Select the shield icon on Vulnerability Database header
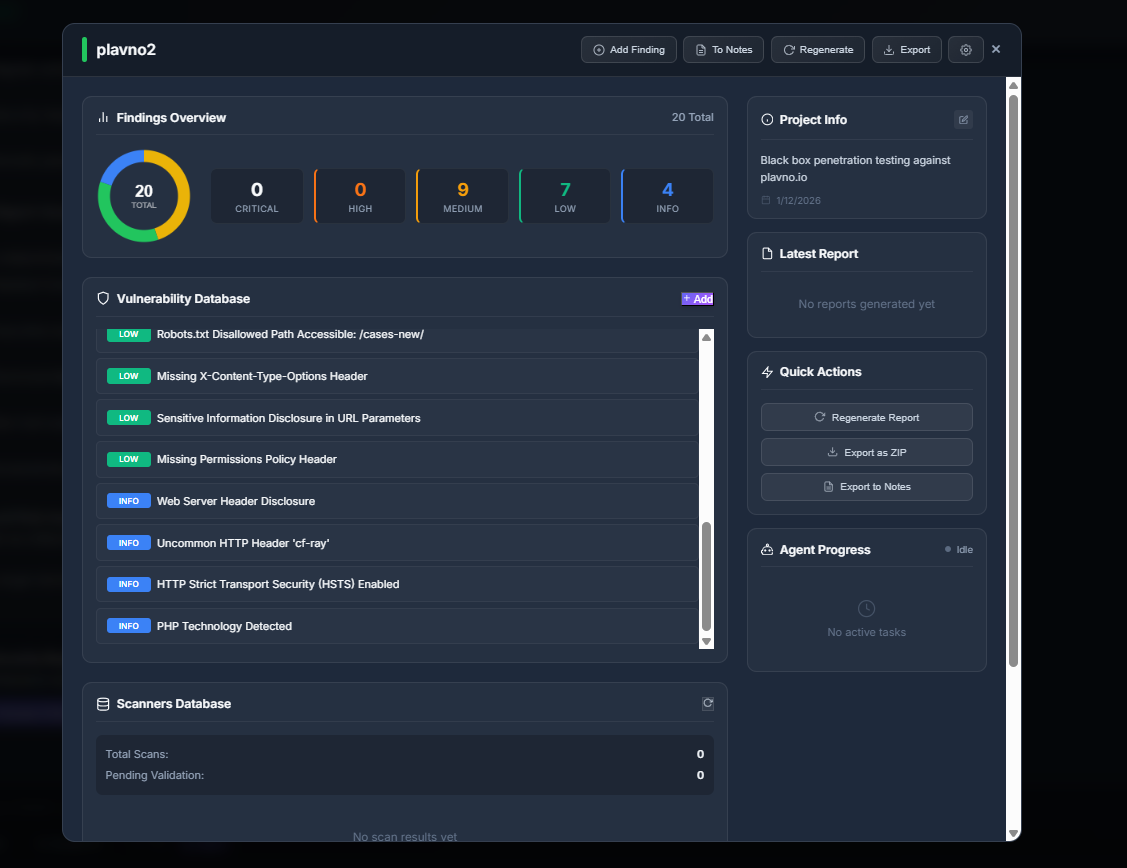1127x868 pixels. coord(103,298)
